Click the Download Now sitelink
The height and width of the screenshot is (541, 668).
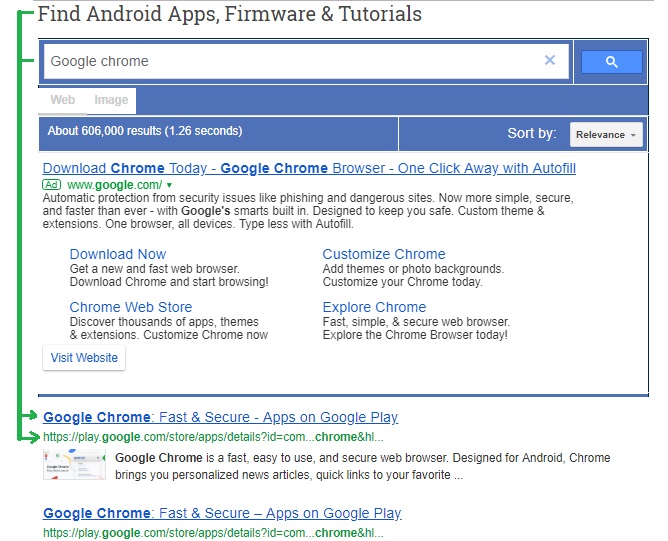118,254
